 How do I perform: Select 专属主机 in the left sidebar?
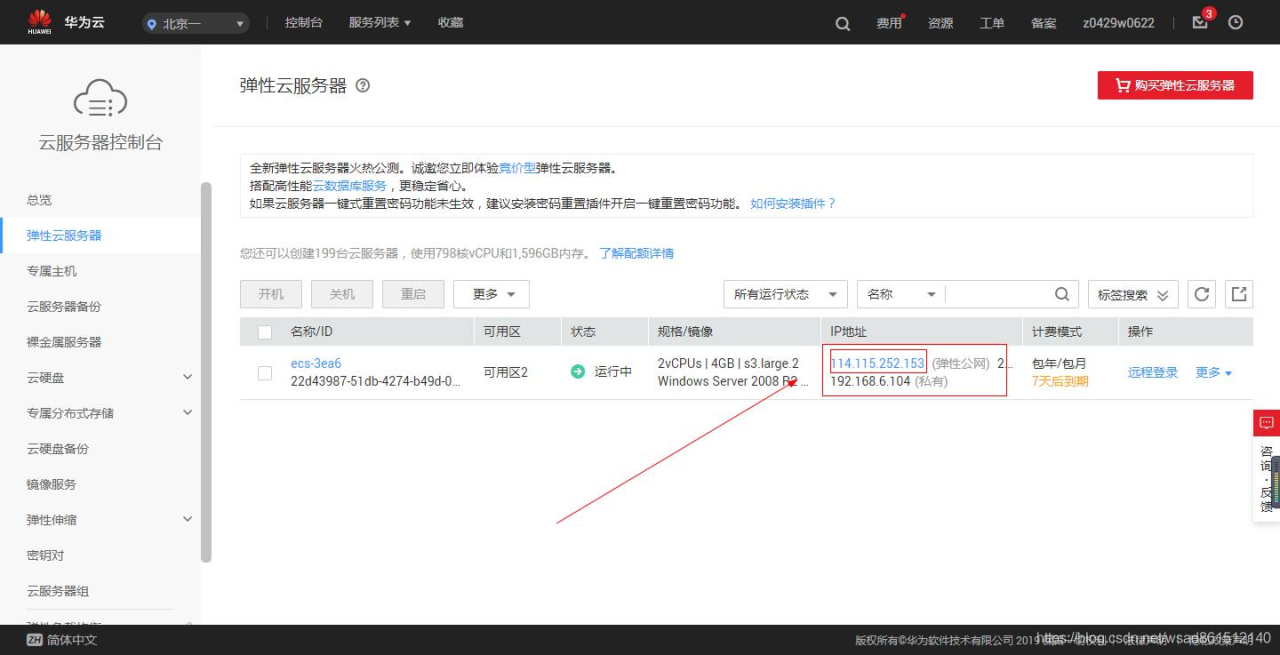pyautogui.click(x=52, y=271)
